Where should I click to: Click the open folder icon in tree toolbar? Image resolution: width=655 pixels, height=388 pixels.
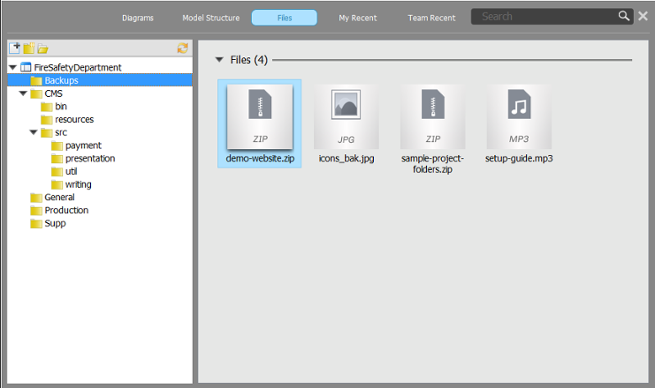[43, 49]
